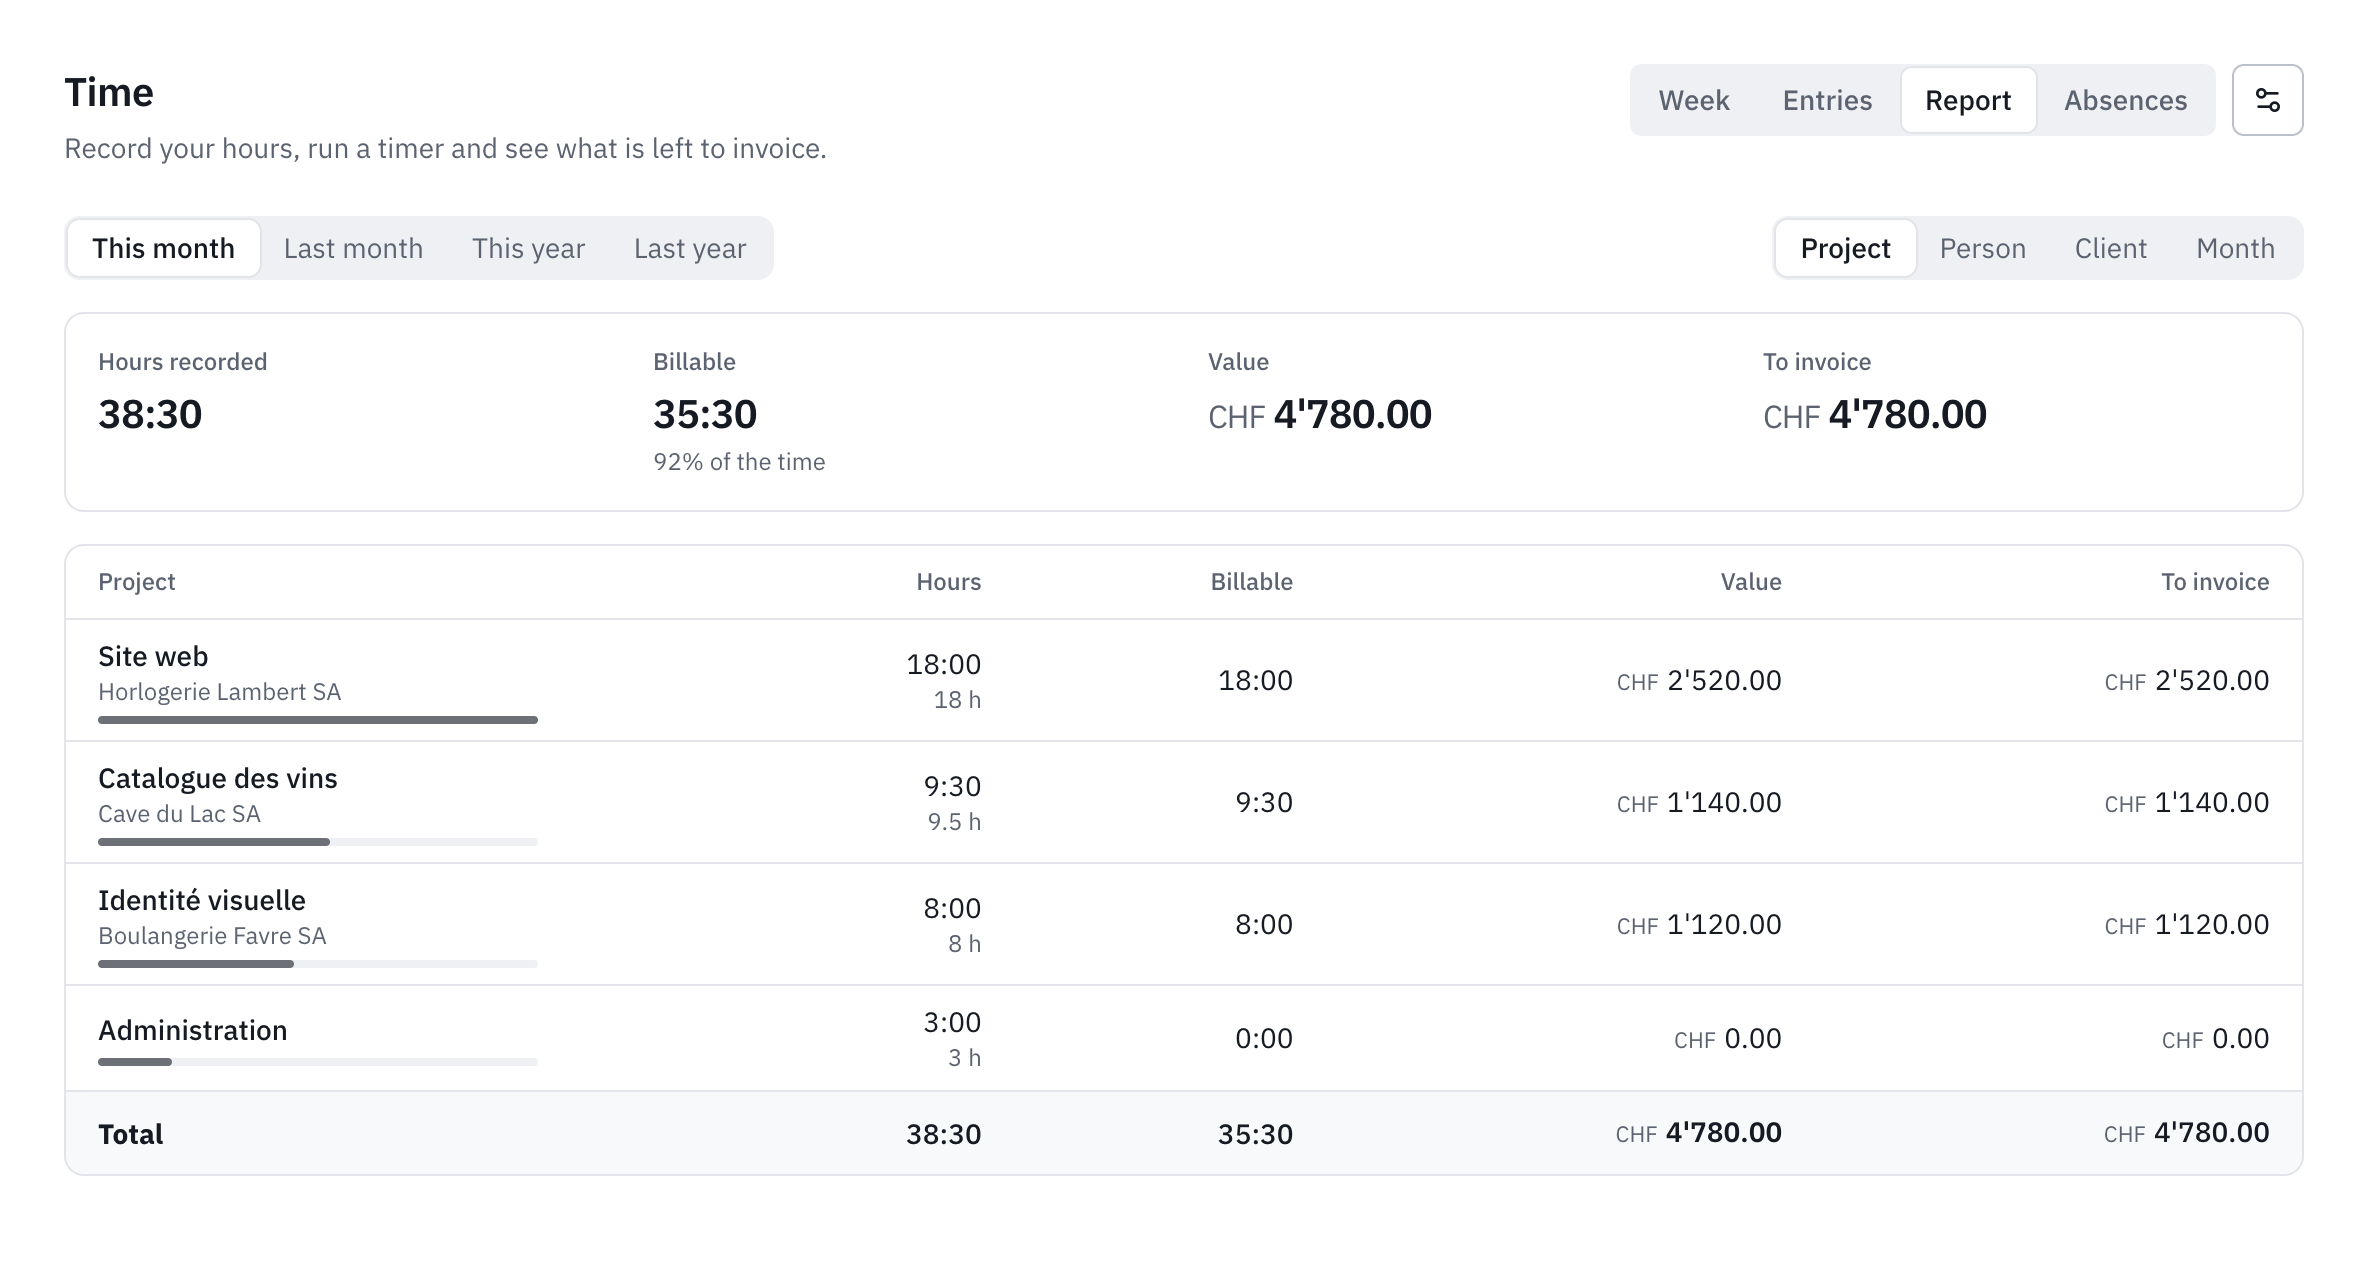Group report by Month
The image size is (2368, 1280).
[x=2235, y=248]
